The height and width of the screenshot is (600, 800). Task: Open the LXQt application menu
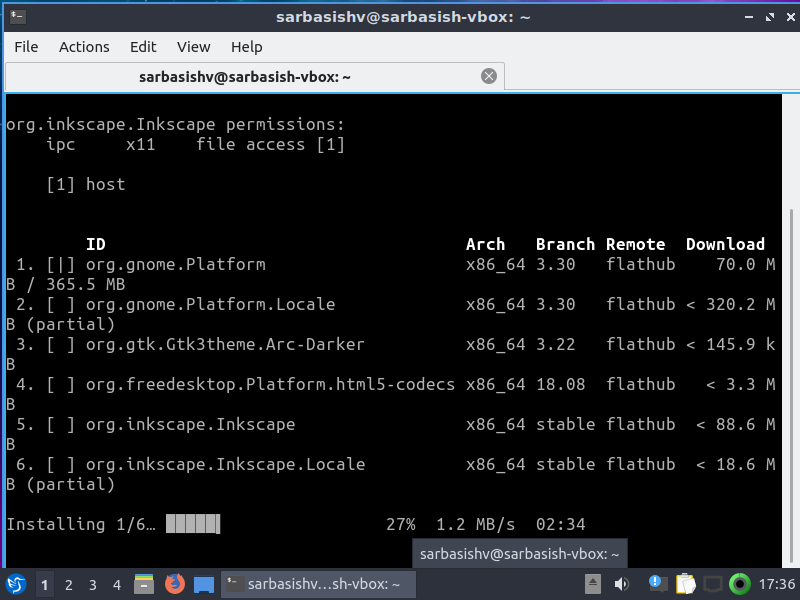(x=14, y=584)
